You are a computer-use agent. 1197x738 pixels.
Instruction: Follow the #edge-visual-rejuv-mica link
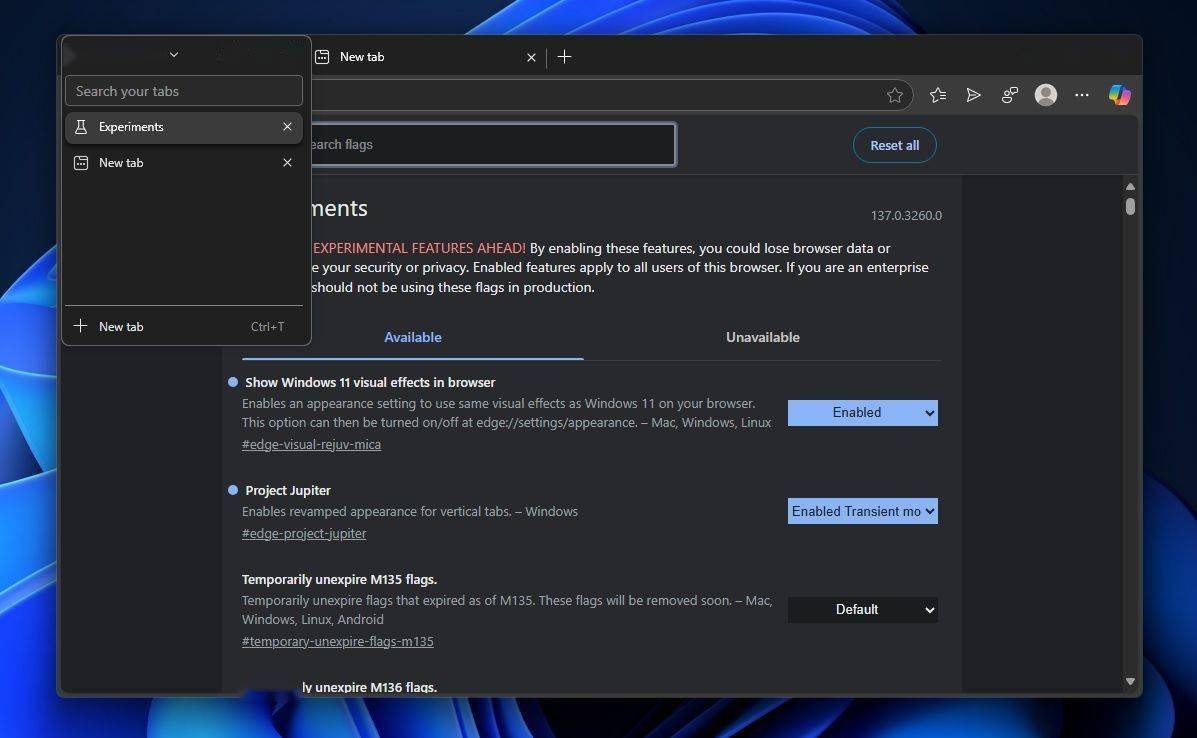point(311,444)
